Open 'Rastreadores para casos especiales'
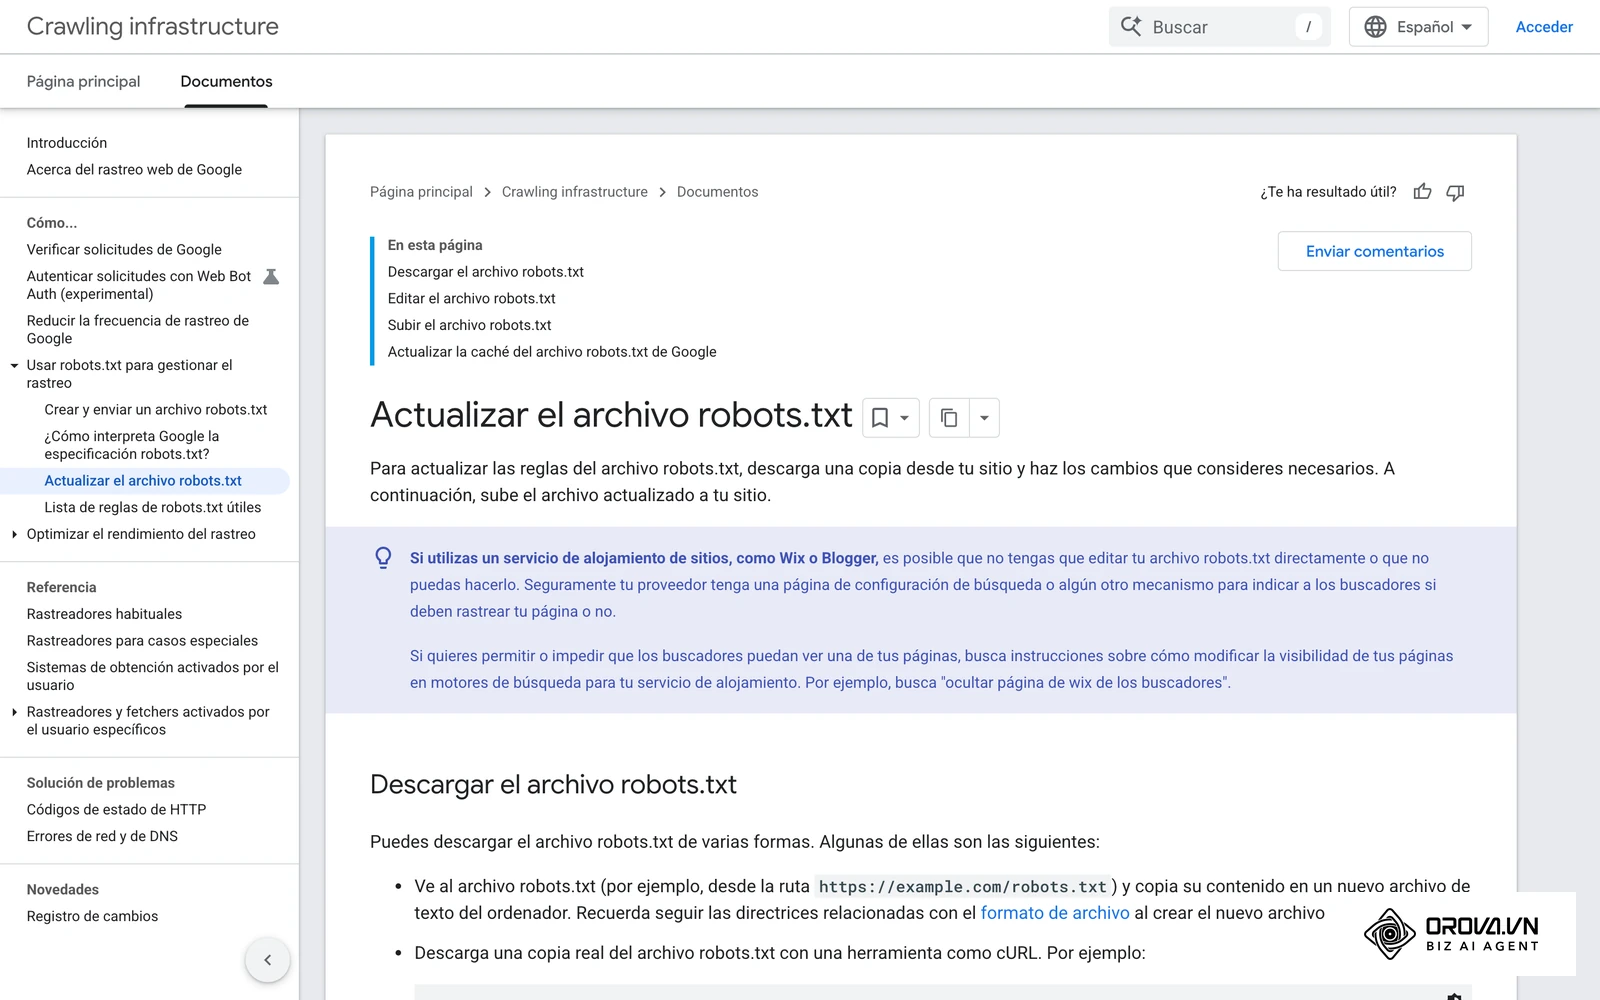 tap(142, 641)
